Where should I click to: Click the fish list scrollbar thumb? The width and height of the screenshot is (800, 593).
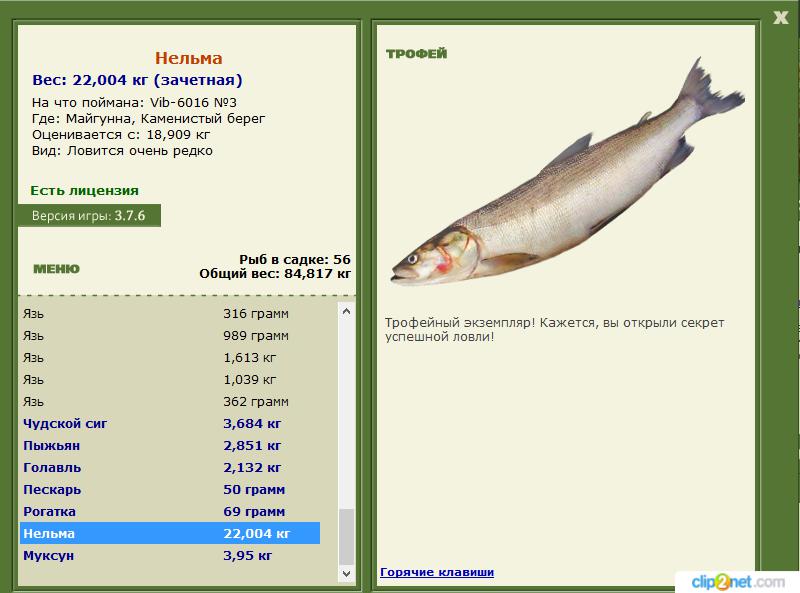[346, 536]
